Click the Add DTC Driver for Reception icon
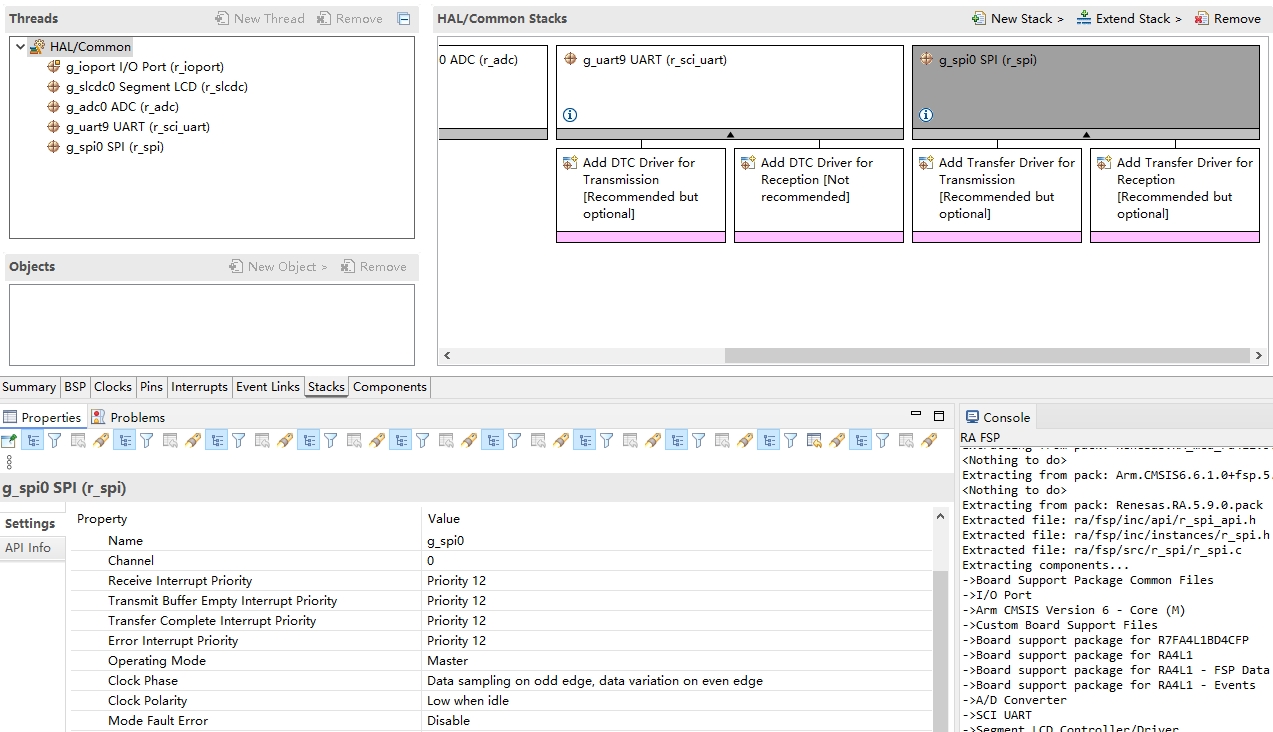This screenshot has width=1273, height=732. 748,163
